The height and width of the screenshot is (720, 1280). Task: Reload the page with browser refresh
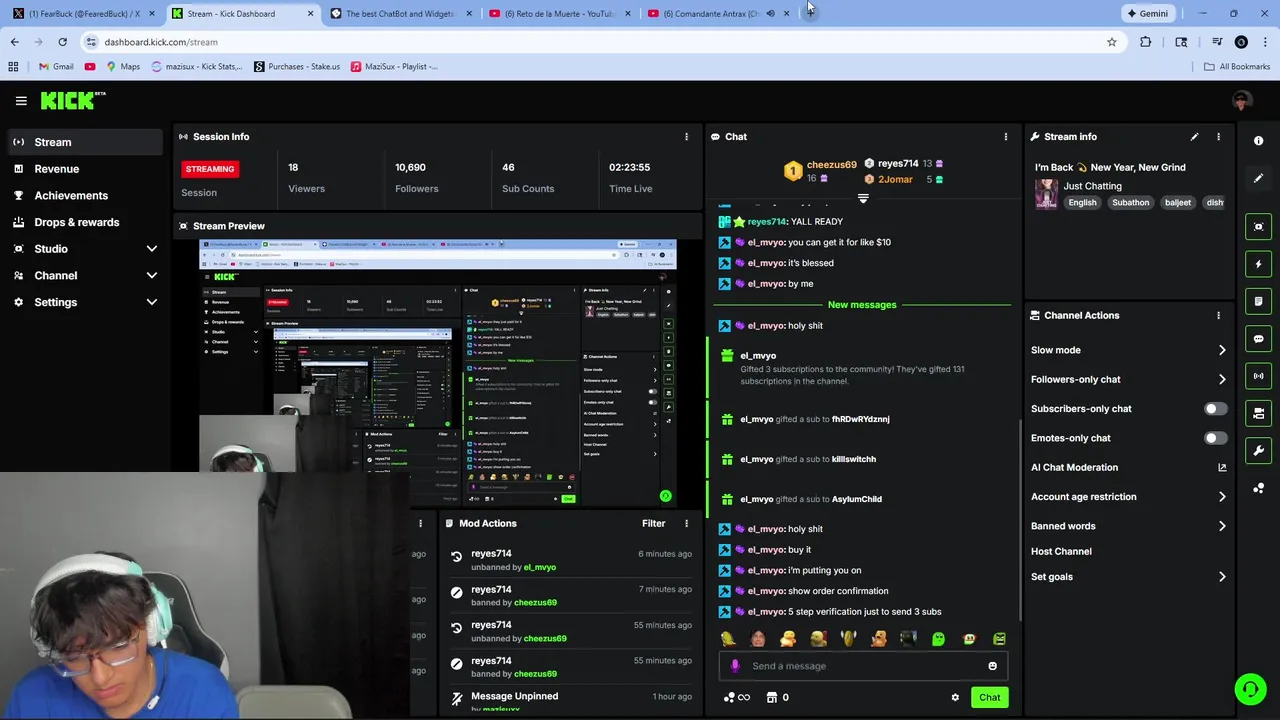tap(62, 42)
